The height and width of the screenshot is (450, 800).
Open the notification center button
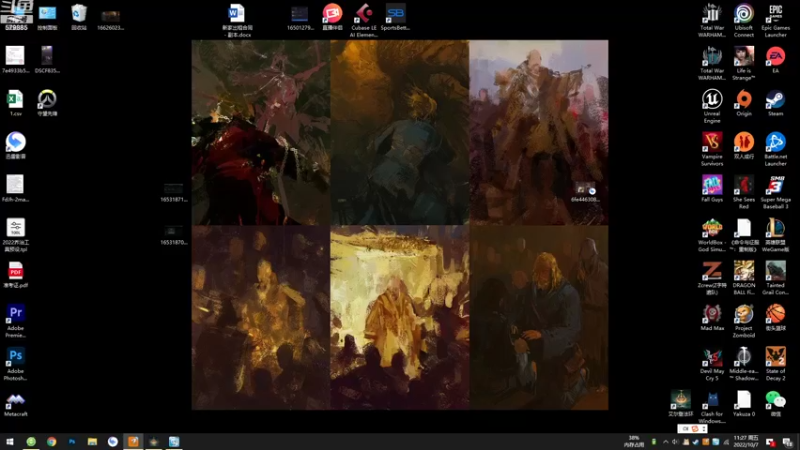pos(788,442)
